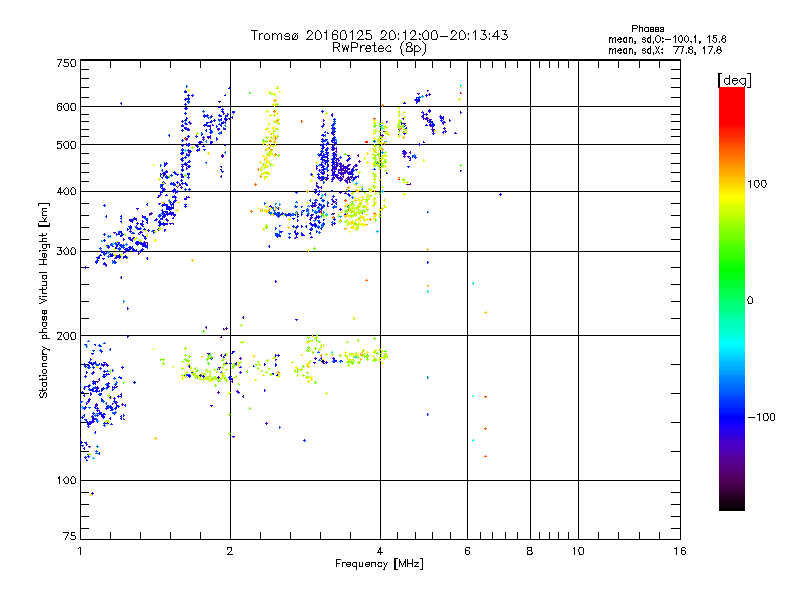
Task: Click the 300 height tick label
Action: pos(66,252)
